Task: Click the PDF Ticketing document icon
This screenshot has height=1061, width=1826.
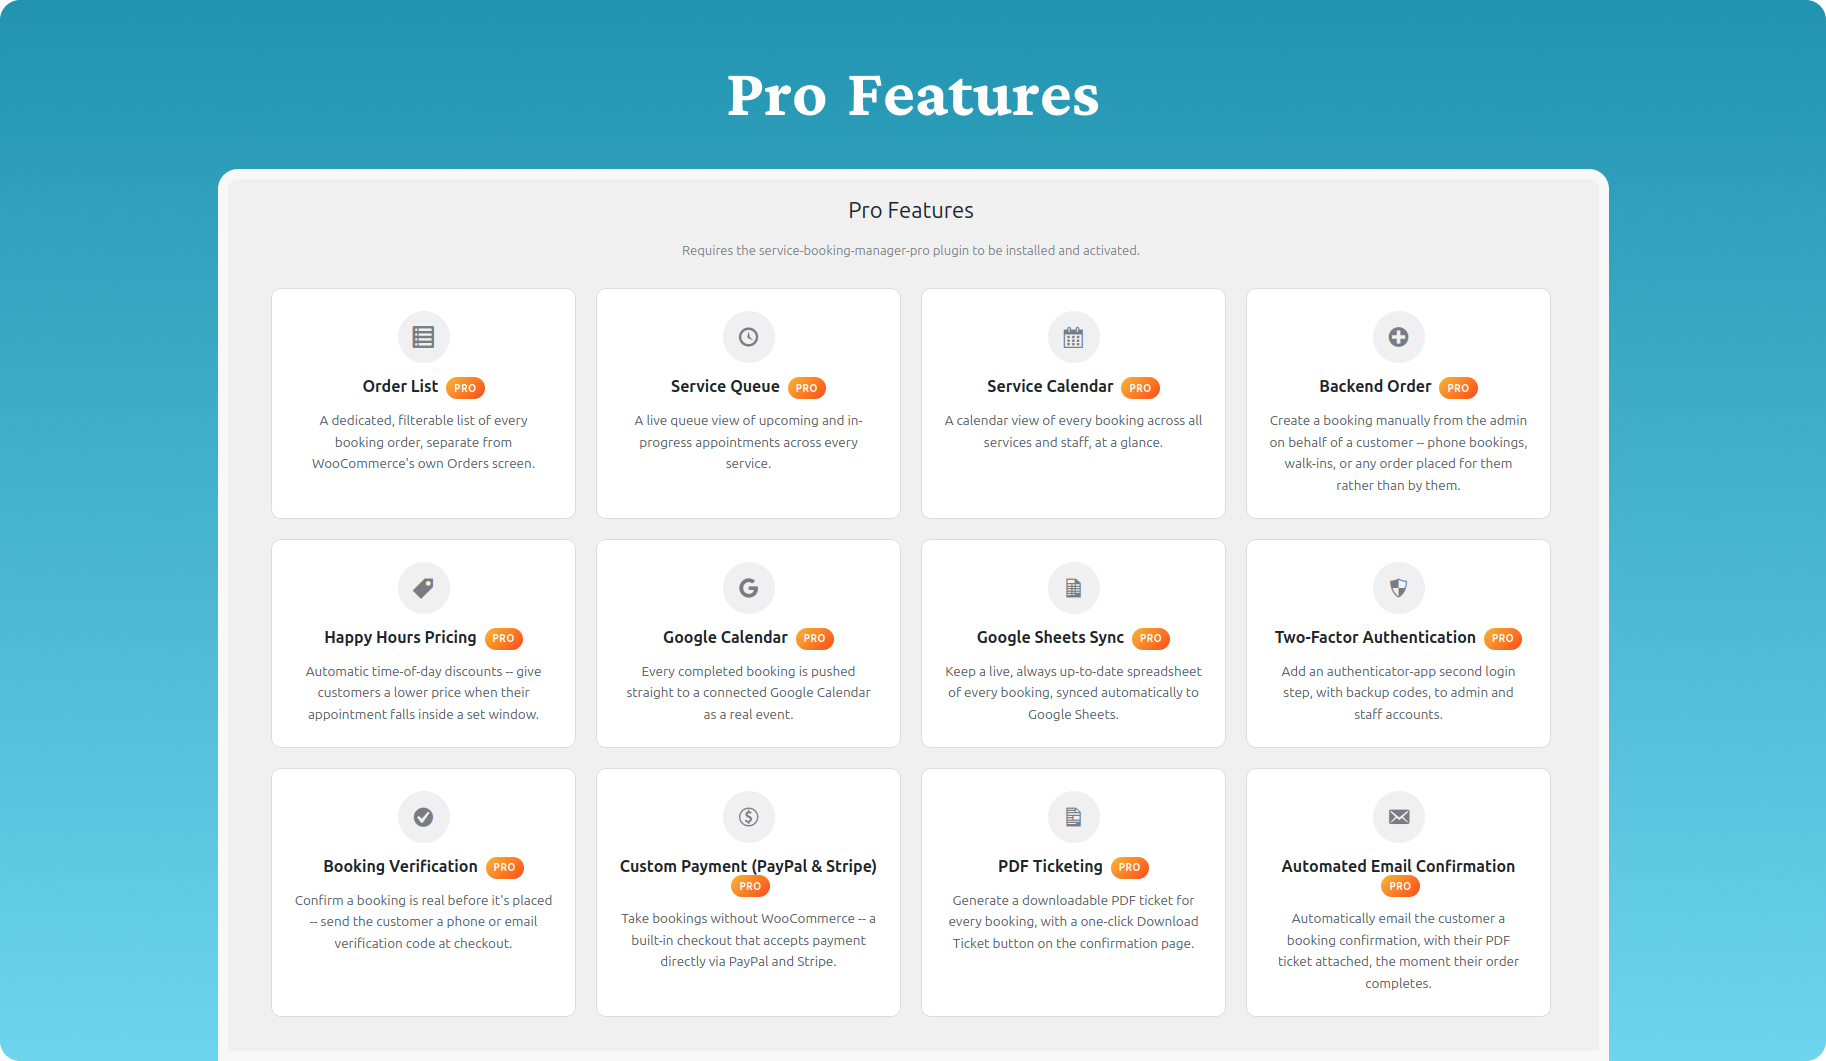Action: point(1073,817)
